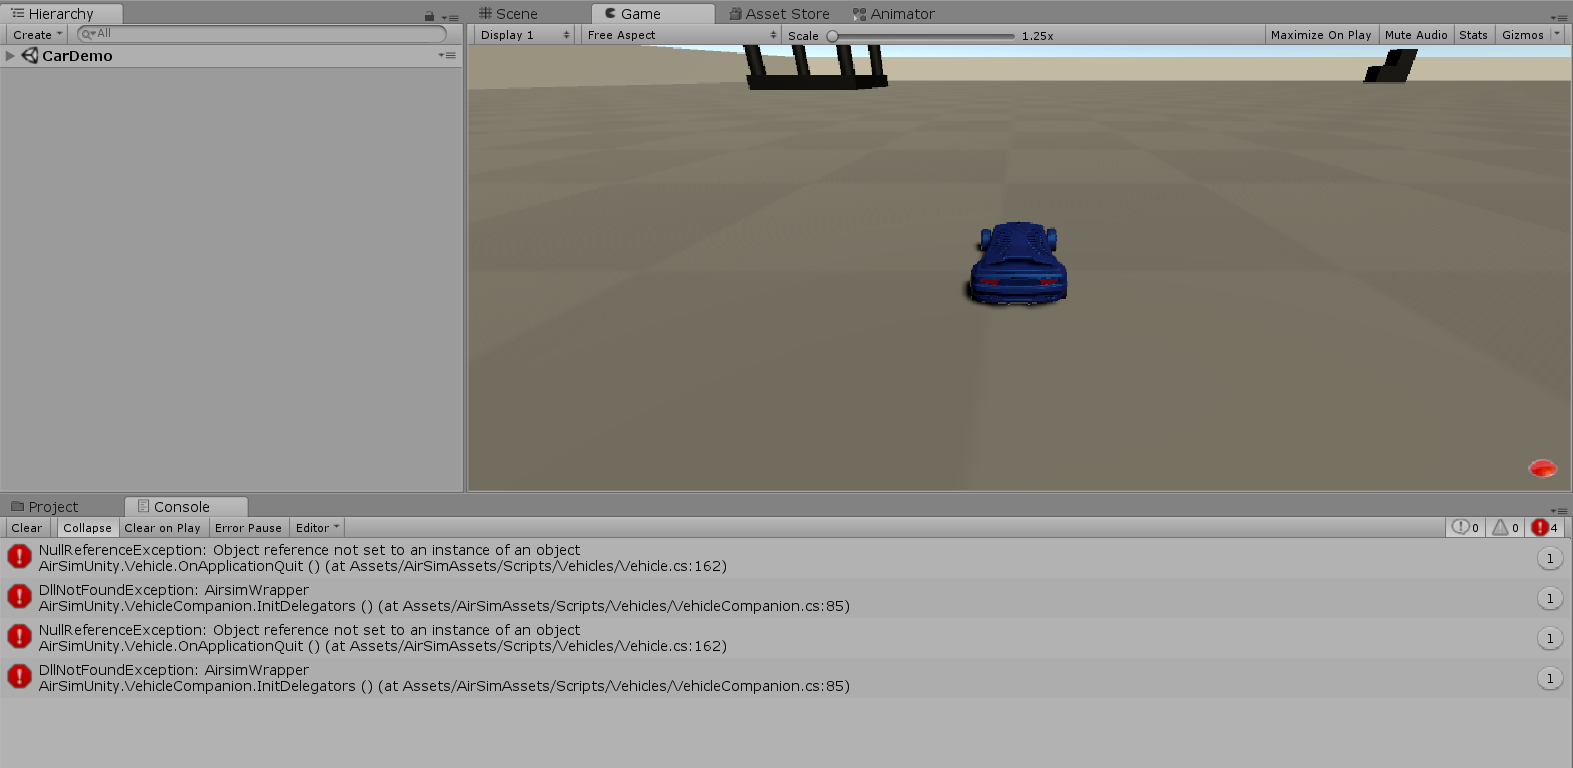This screenshot has width=1573, height=768.
Task: Toggle warning message count filter in Console
Action: [1506, 528]
